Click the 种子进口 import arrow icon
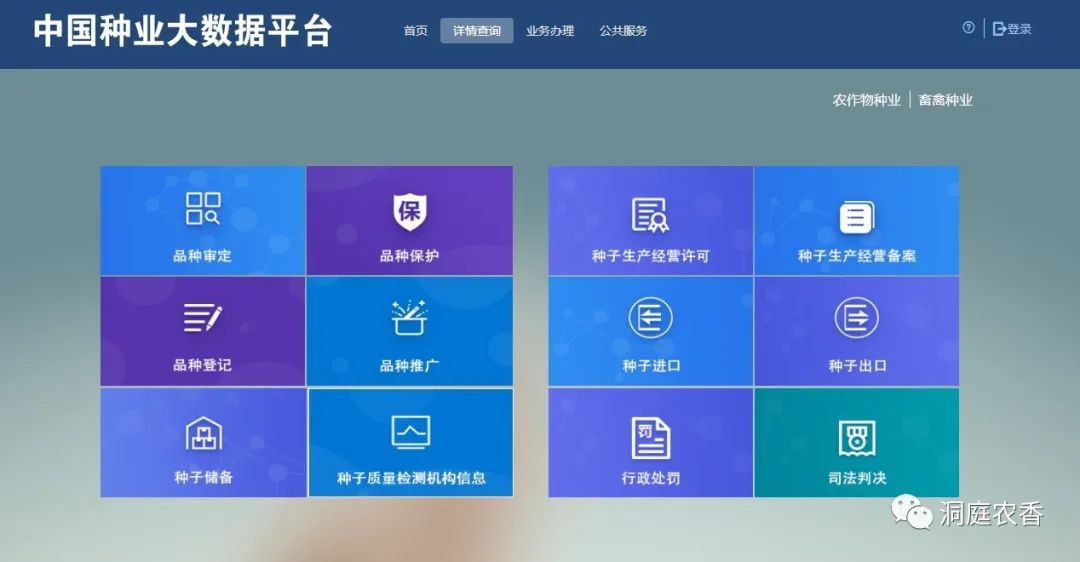The height and width of the screenshot is (562, 1080). point(650,318)
